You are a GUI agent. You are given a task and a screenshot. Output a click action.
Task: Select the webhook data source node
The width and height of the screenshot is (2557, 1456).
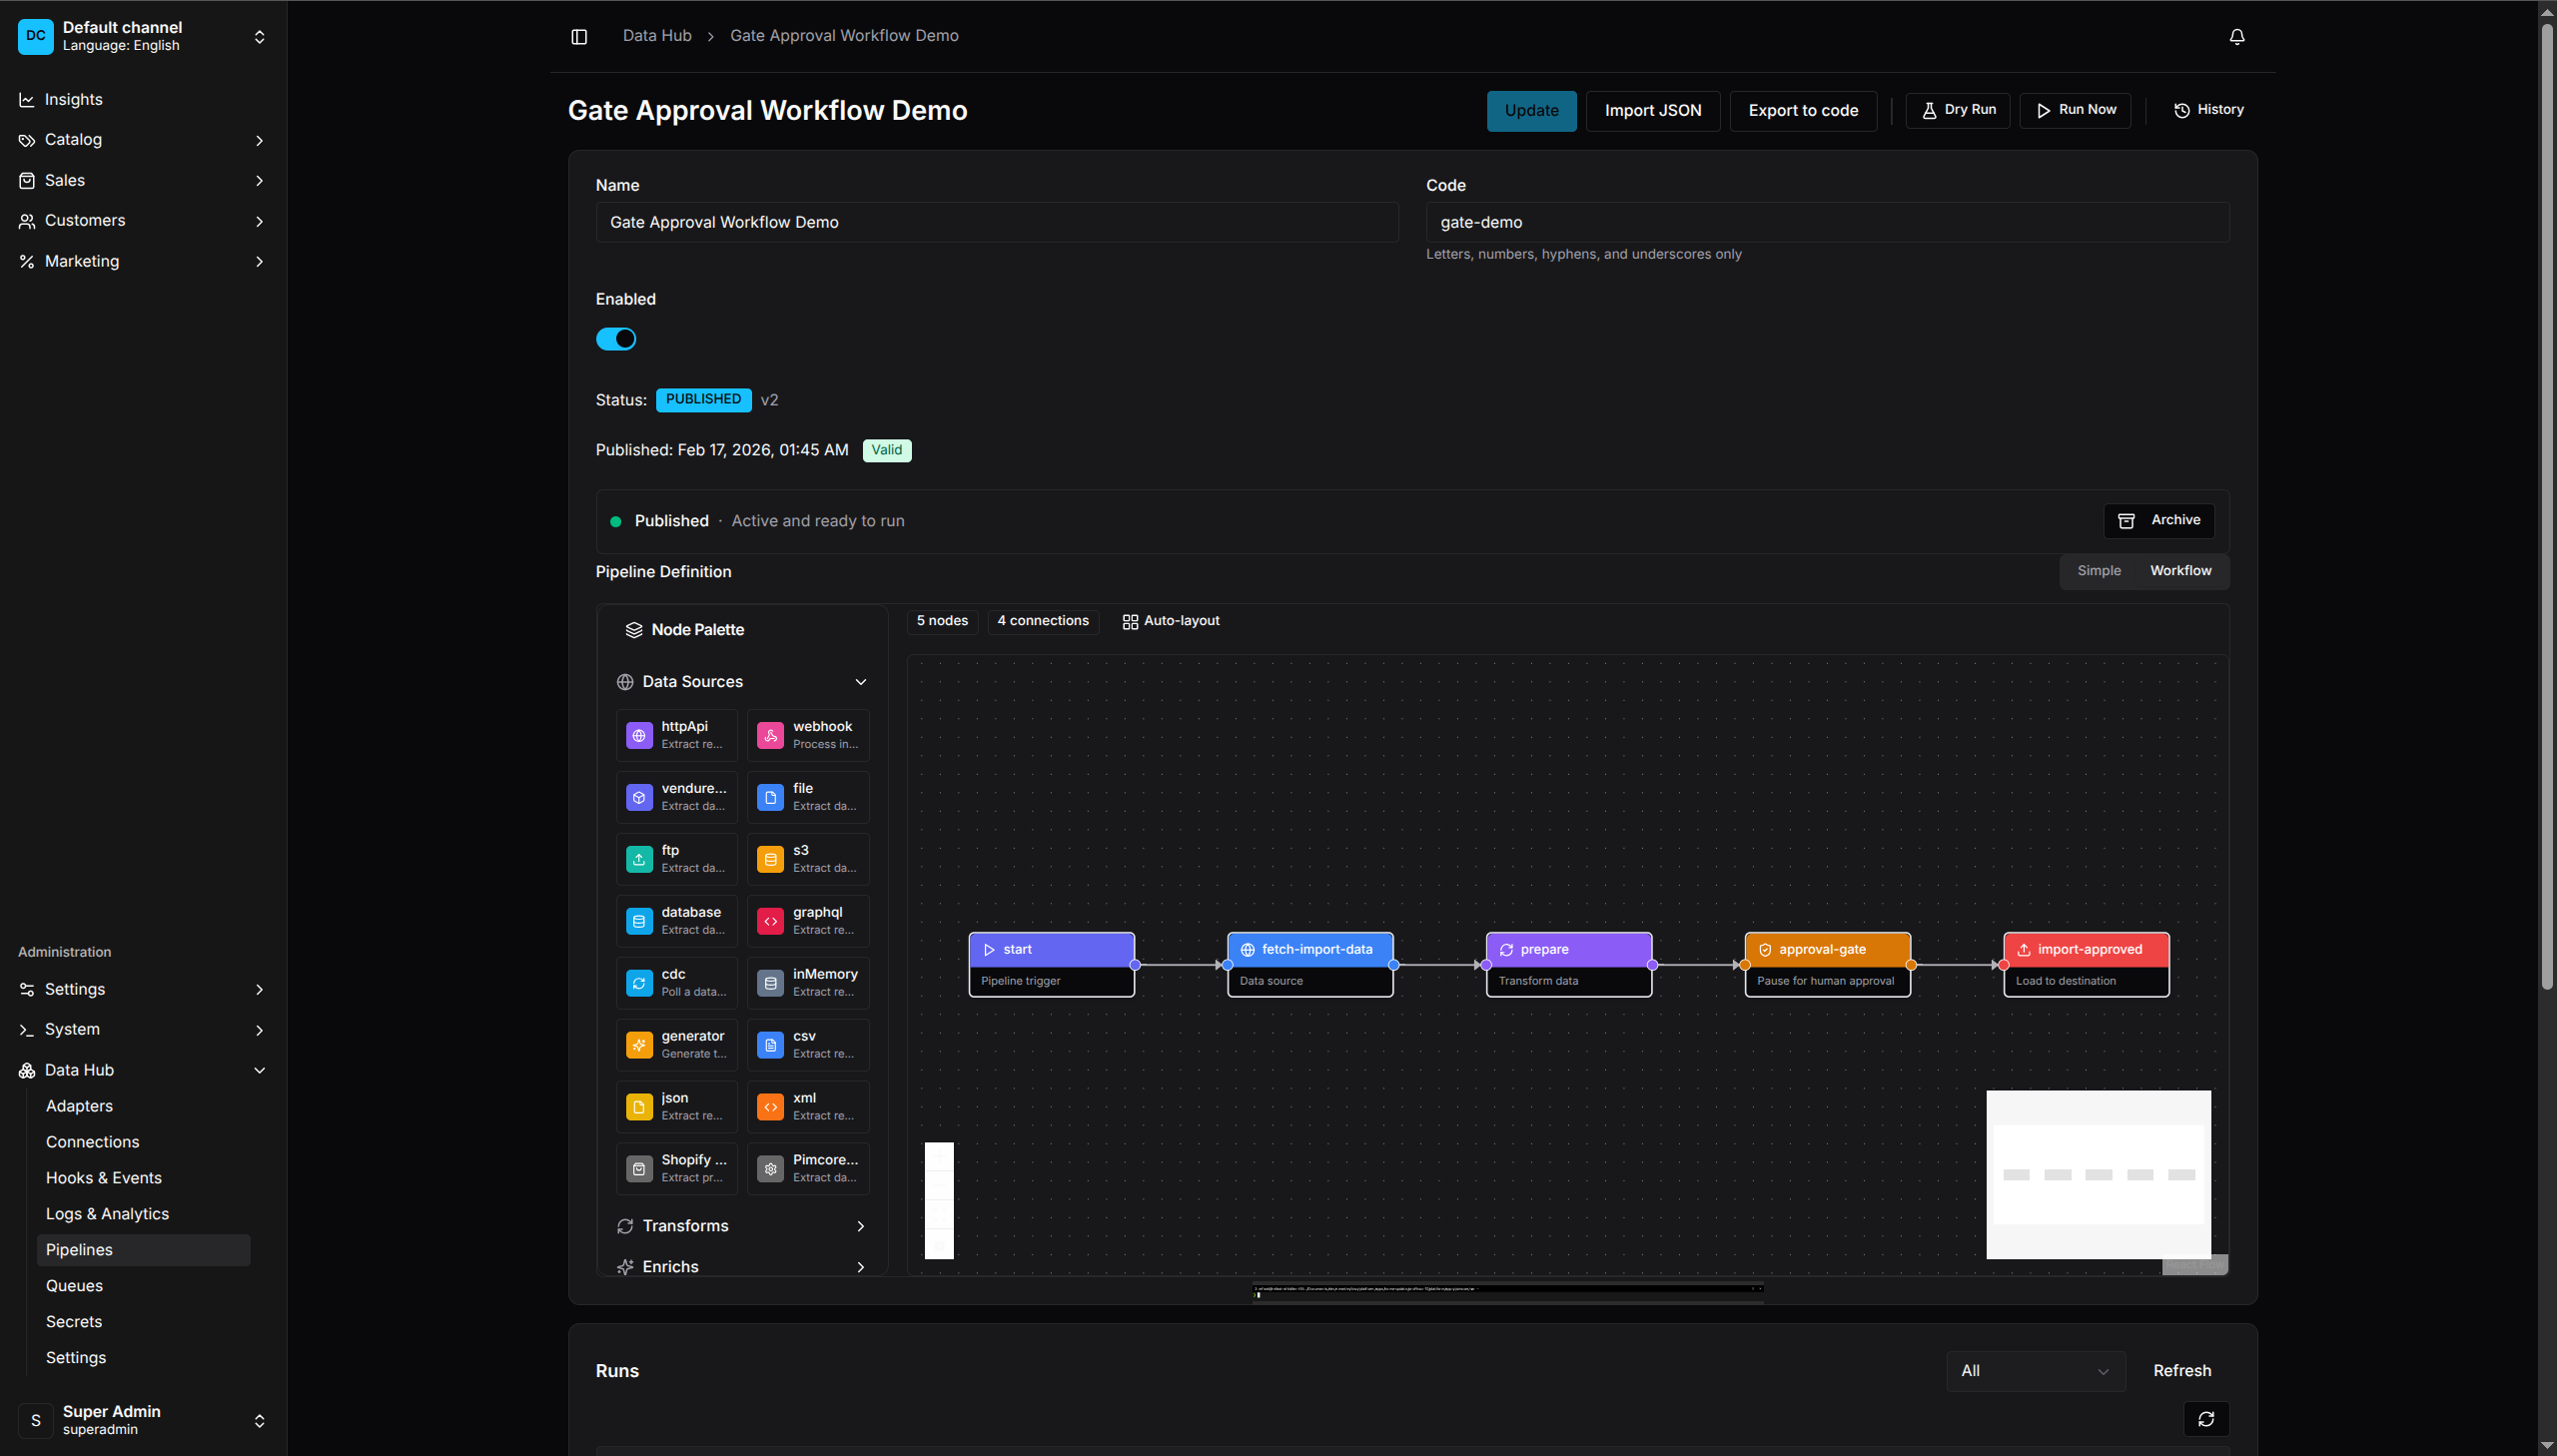click(807, 735)
